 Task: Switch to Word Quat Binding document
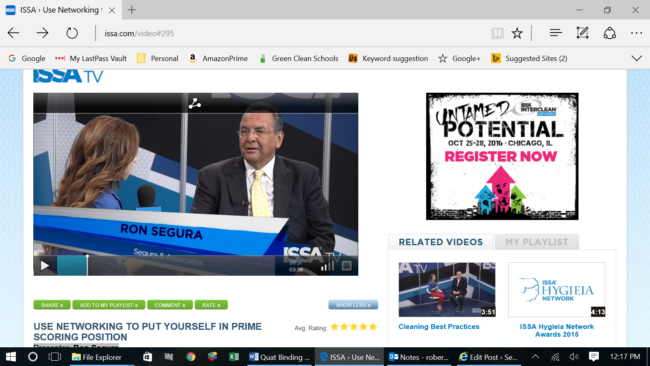[x=280, y=357]
